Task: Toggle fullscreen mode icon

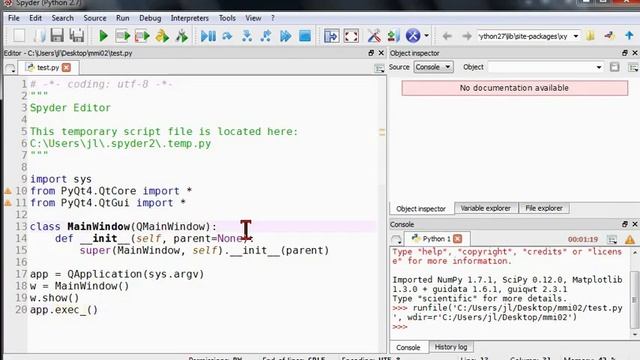Action: 351,36
